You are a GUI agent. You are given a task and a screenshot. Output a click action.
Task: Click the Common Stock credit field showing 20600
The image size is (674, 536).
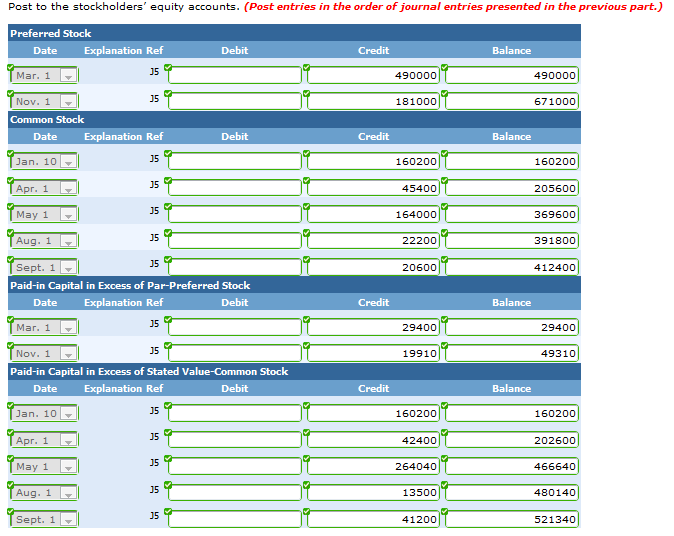coord(373,267)
